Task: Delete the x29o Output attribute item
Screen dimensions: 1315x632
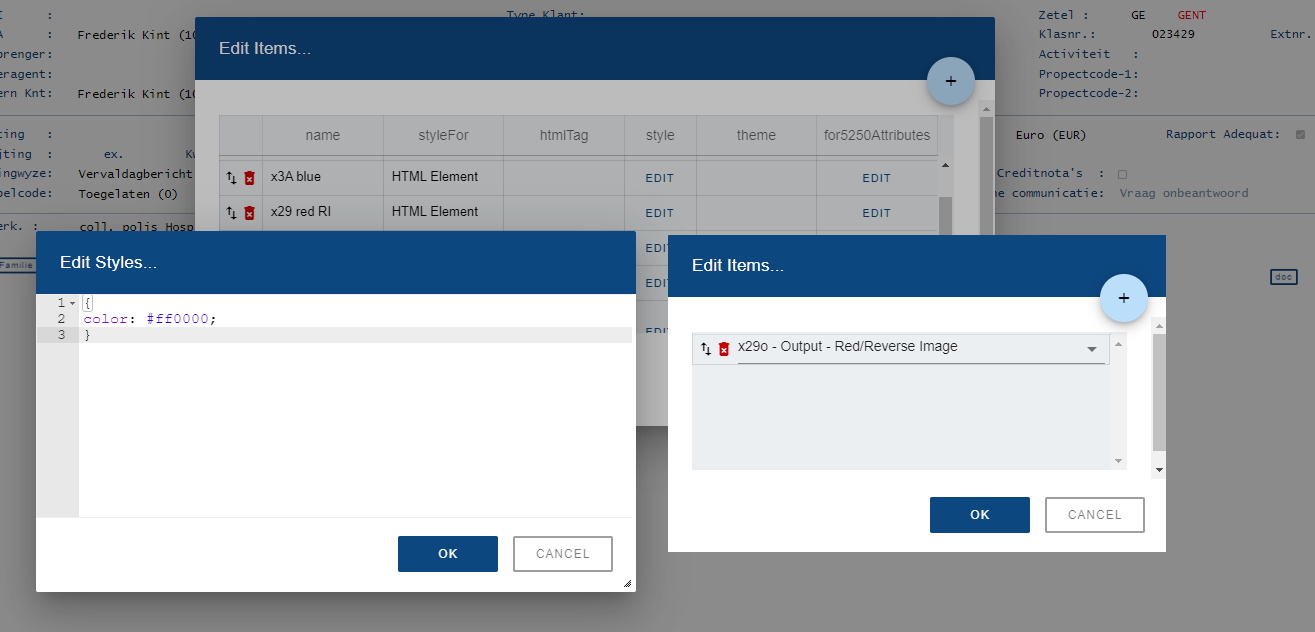Action: (x=724, y=349)
